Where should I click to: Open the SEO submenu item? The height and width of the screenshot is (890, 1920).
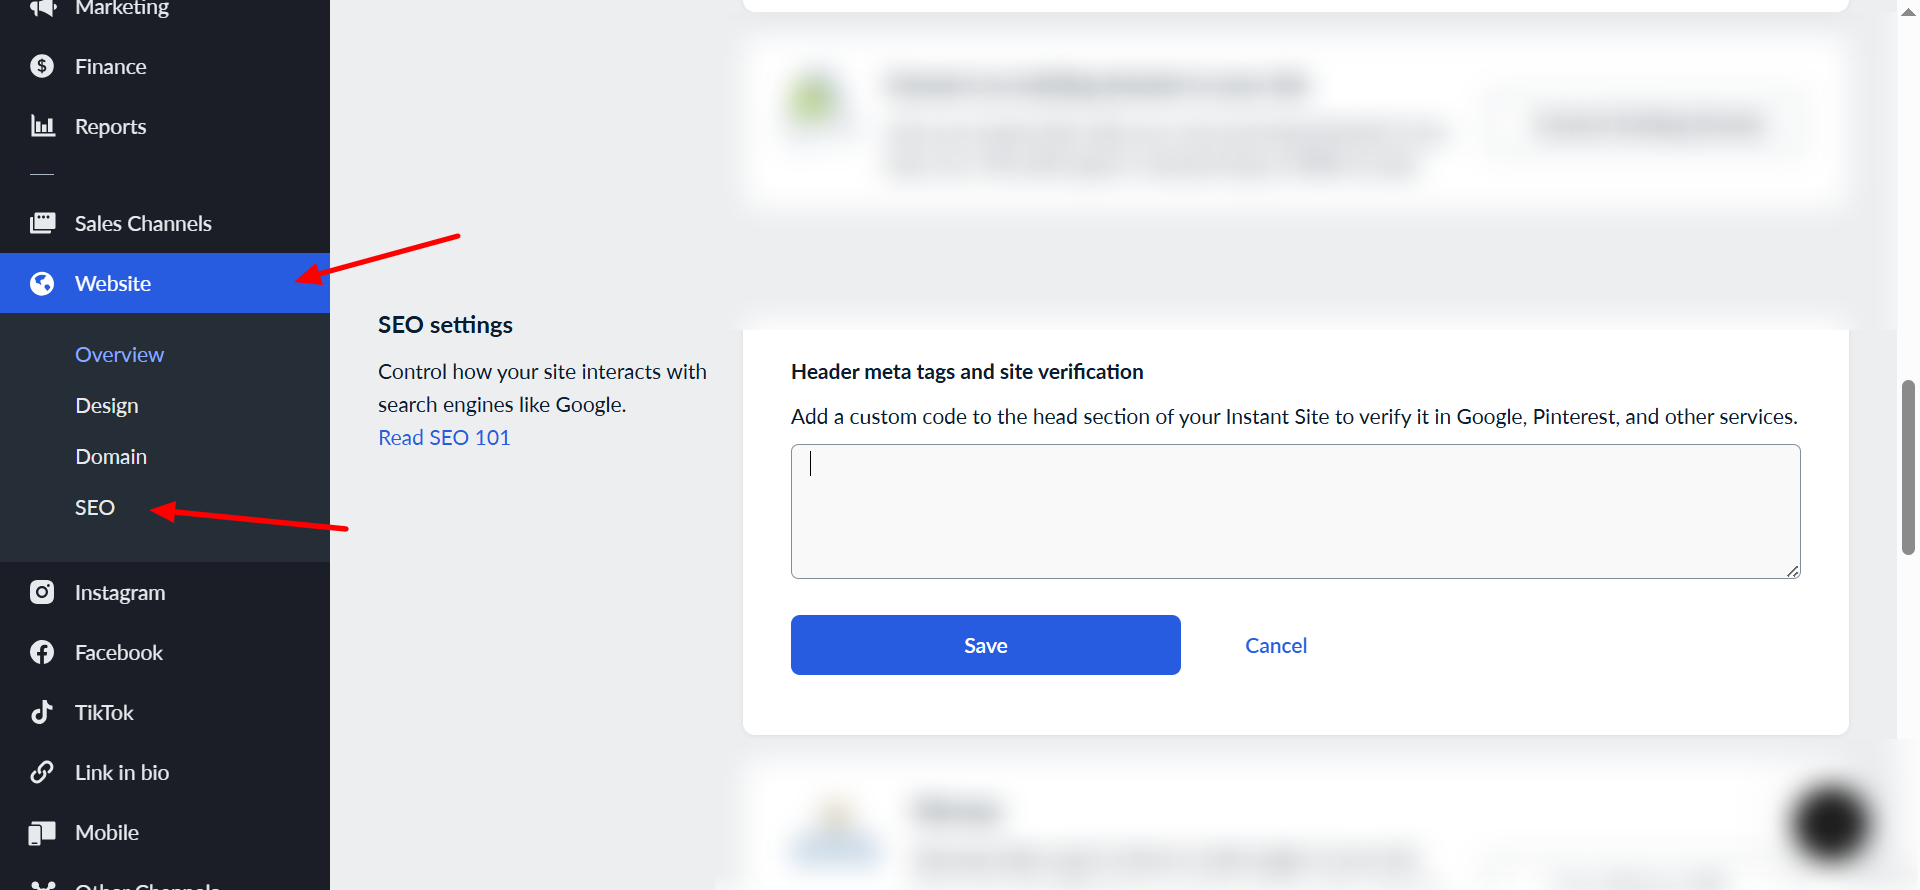click(x=95, y=508)
